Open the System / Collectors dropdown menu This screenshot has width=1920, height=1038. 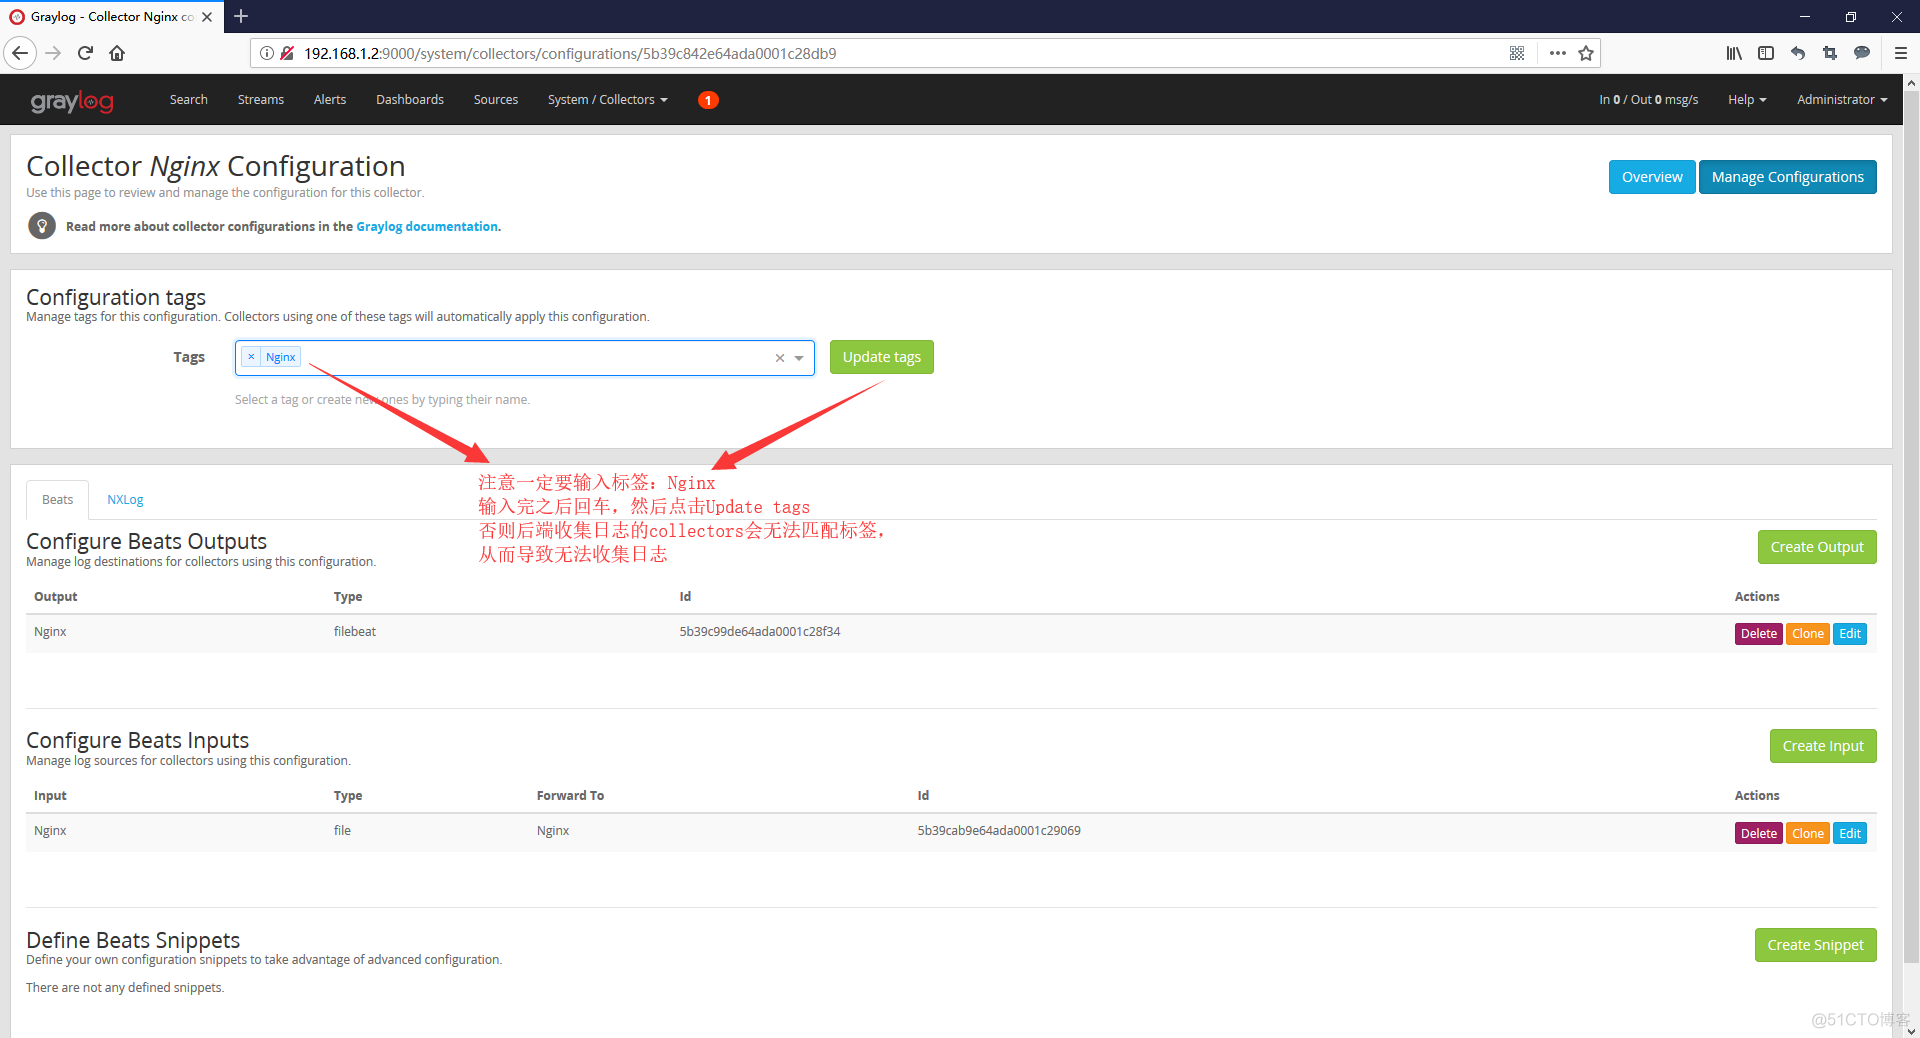[607, 100]
